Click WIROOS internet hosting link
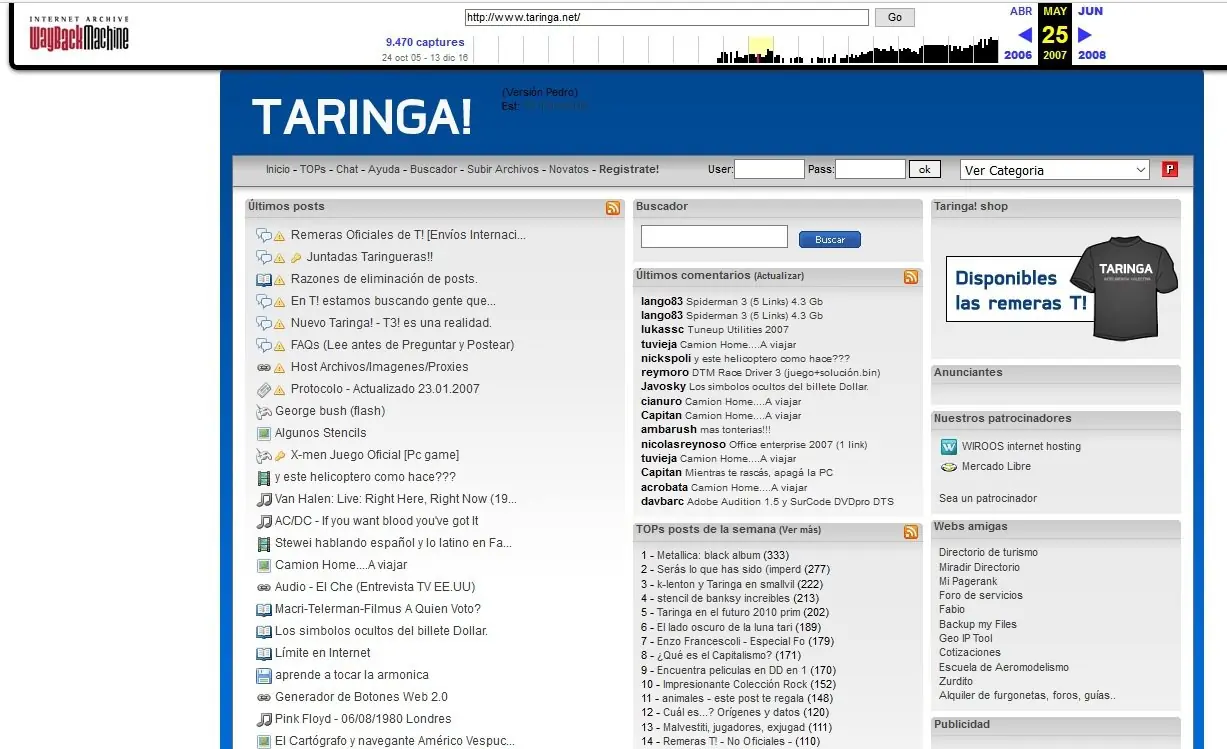This screenshot has height=749, width=1227. point(1021,446)
